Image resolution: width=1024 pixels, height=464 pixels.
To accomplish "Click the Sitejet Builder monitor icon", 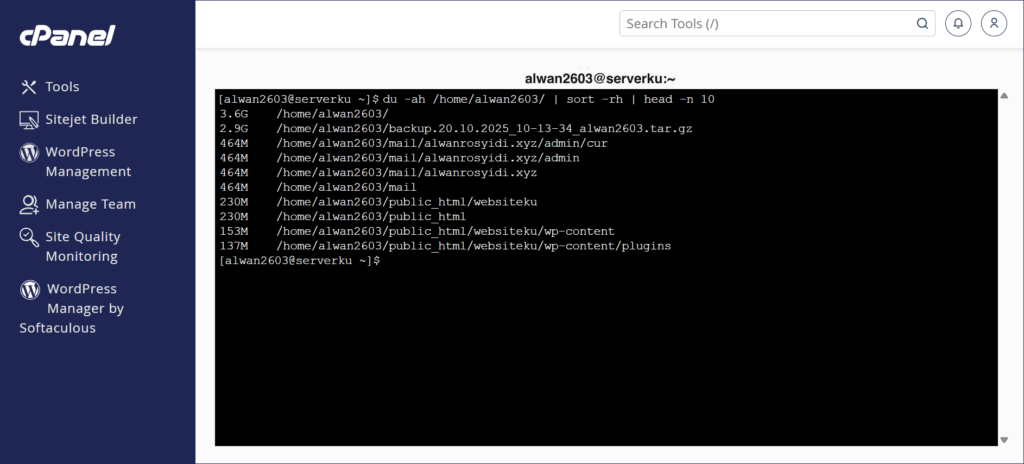I will click(29, 120).
